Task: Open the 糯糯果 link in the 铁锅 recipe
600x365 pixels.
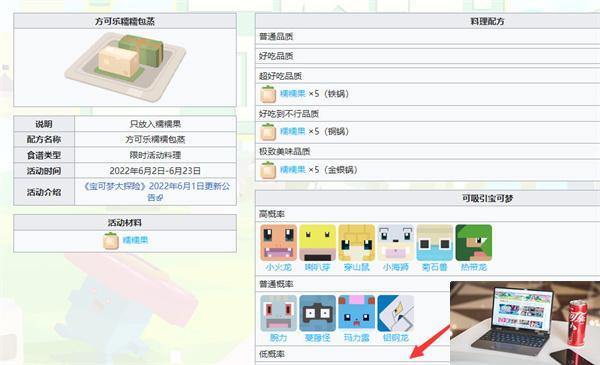Action: (293, 94)
